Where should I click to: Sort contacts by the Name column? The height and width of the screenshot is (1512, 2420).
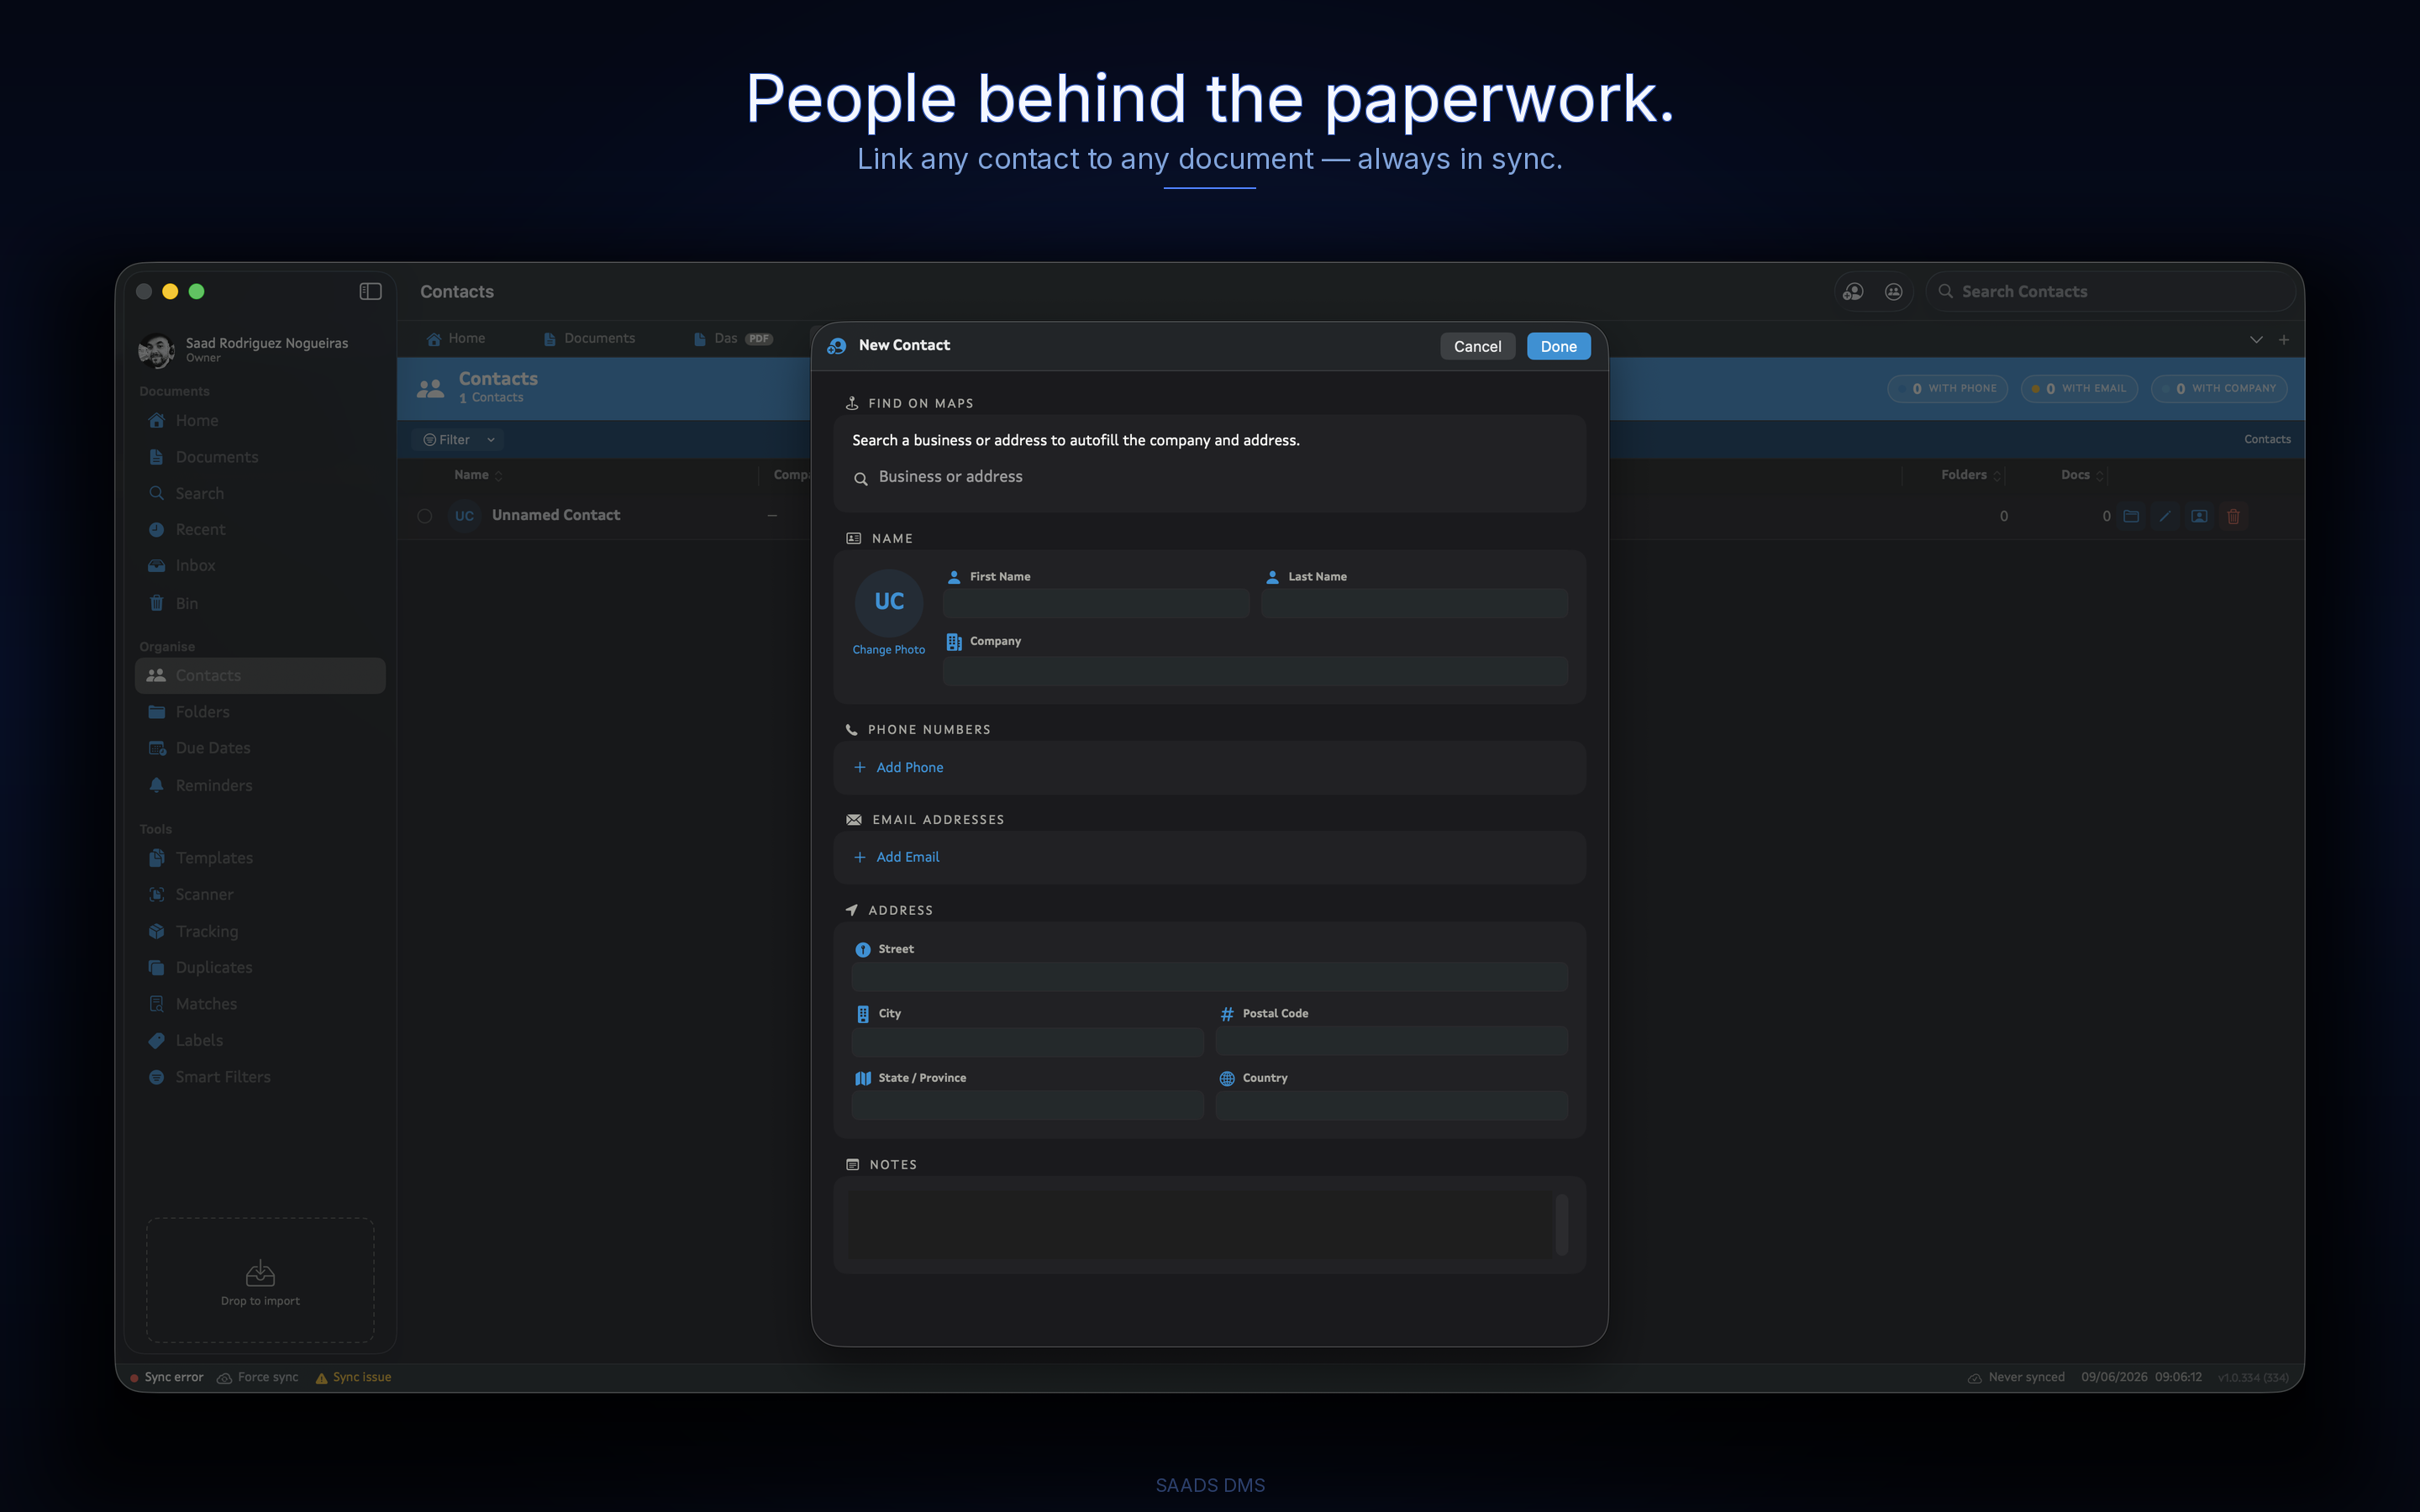click(x=478, y=475)
